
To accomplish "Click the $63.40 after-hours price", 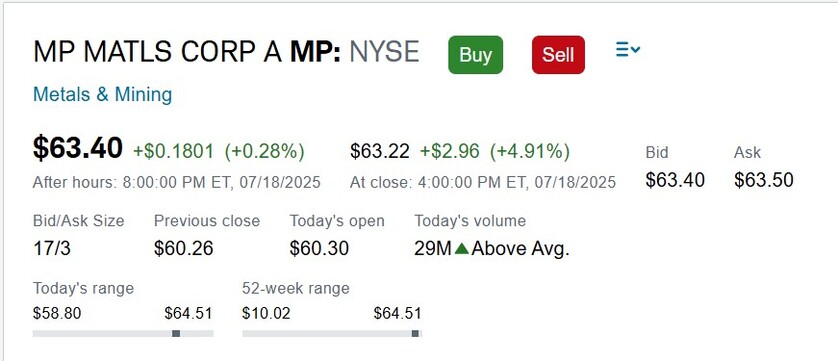I will tap(77, 148).
